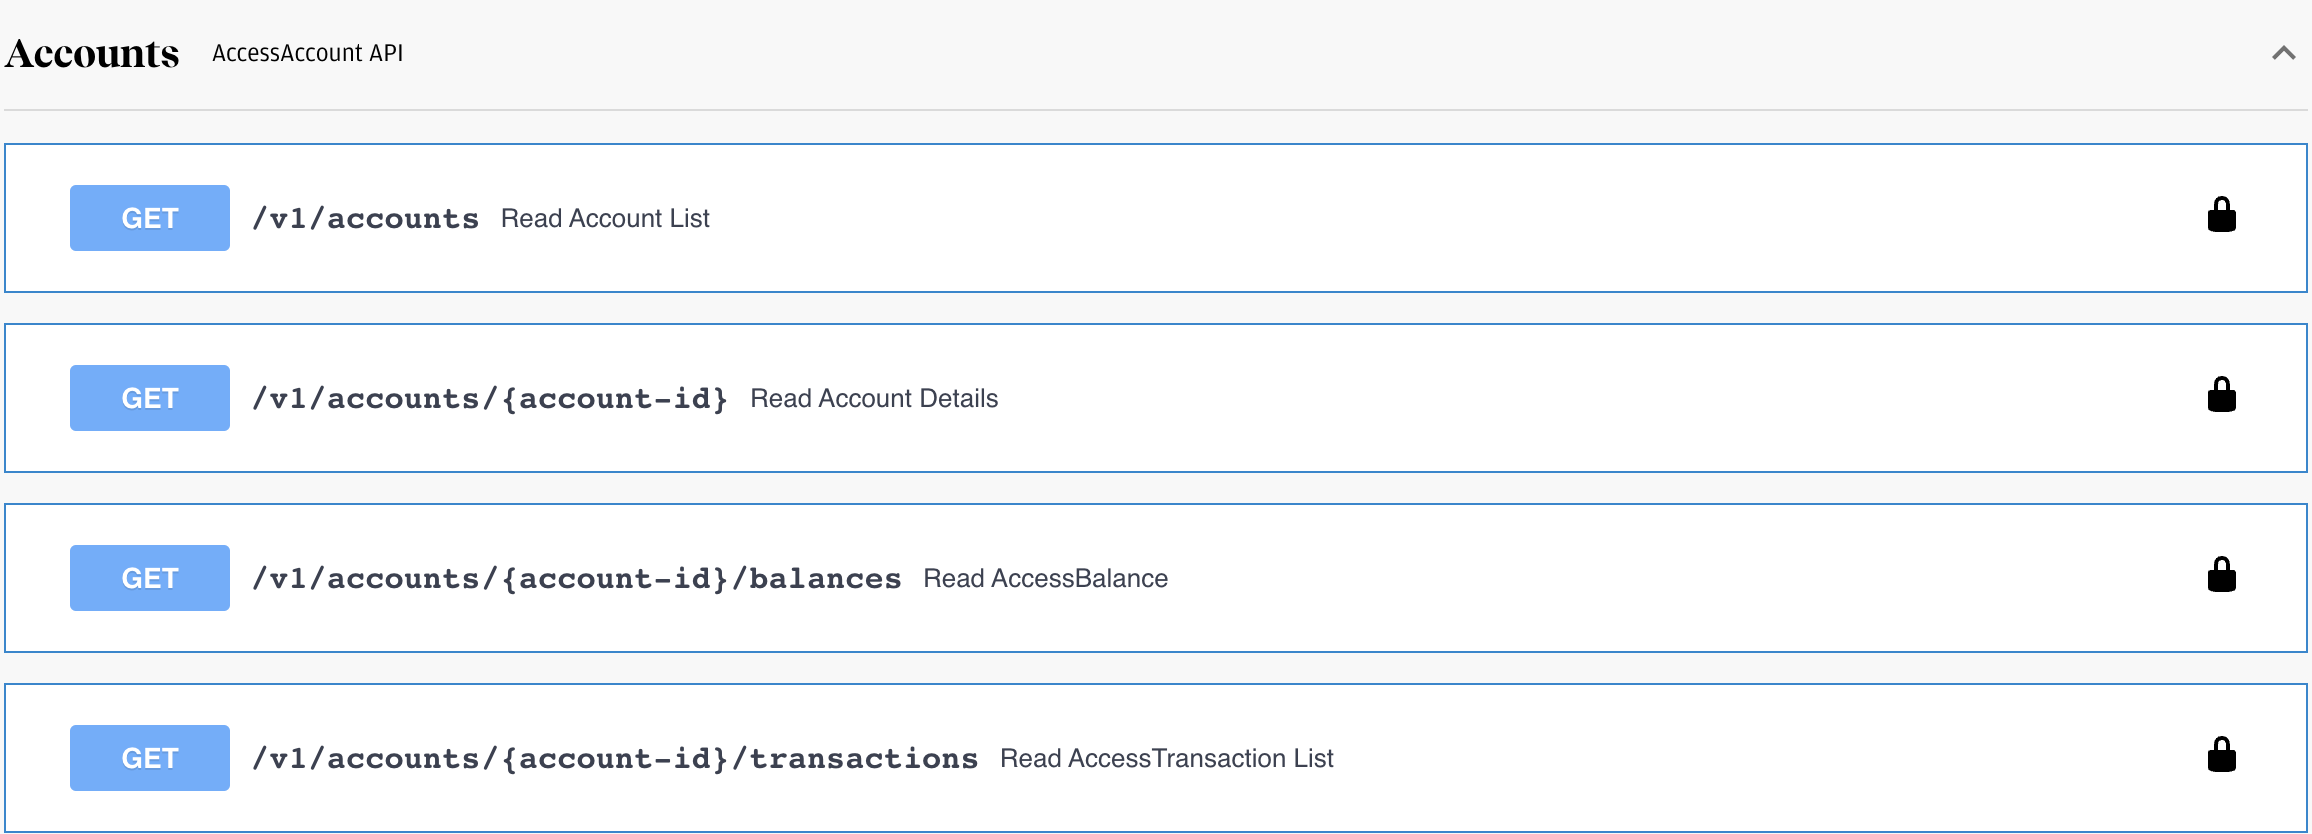
Task: Collapse the Accounts section with chevron
Action: pyautogui.click(x=2283, y=53)
